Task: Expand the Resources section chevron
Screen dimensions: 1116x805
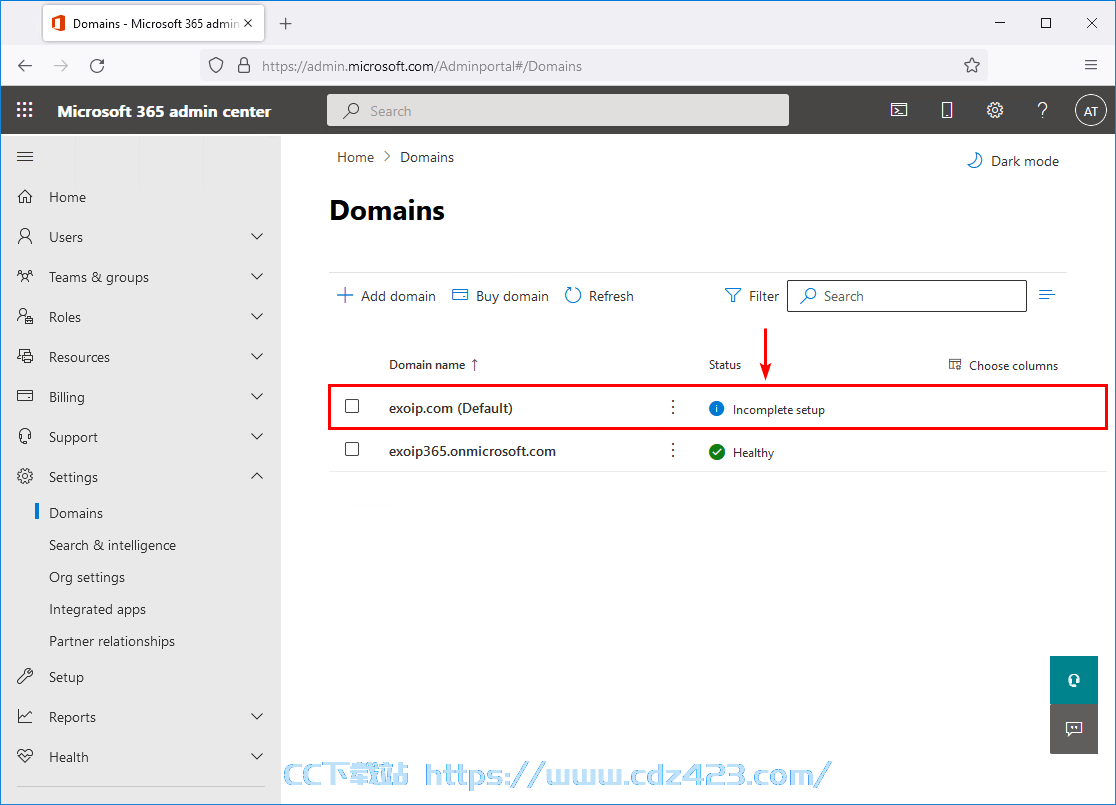Action: (x=257, y=356)
